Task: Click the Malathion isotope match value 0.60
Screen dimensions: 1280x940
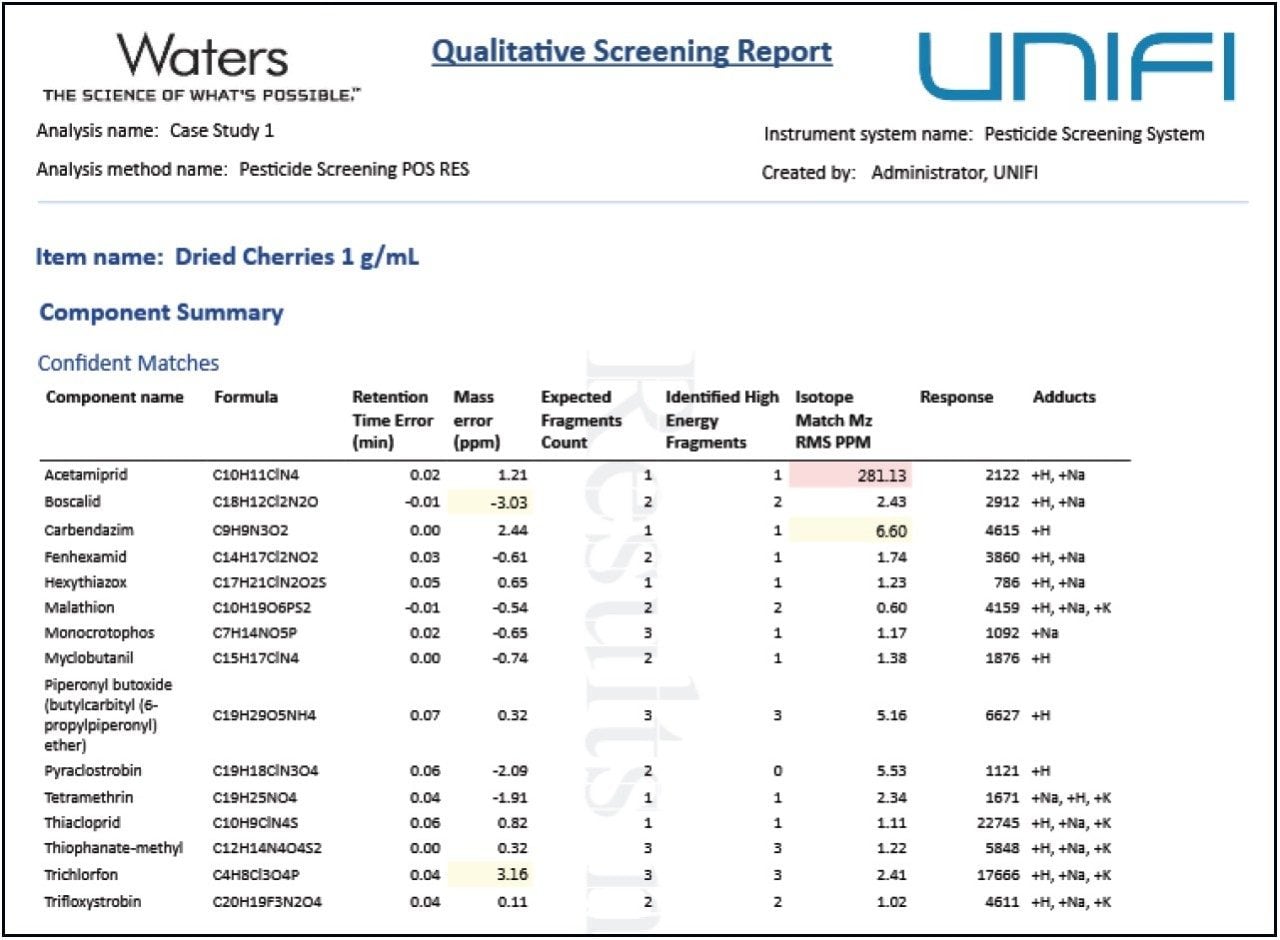Action: point(891,607)
